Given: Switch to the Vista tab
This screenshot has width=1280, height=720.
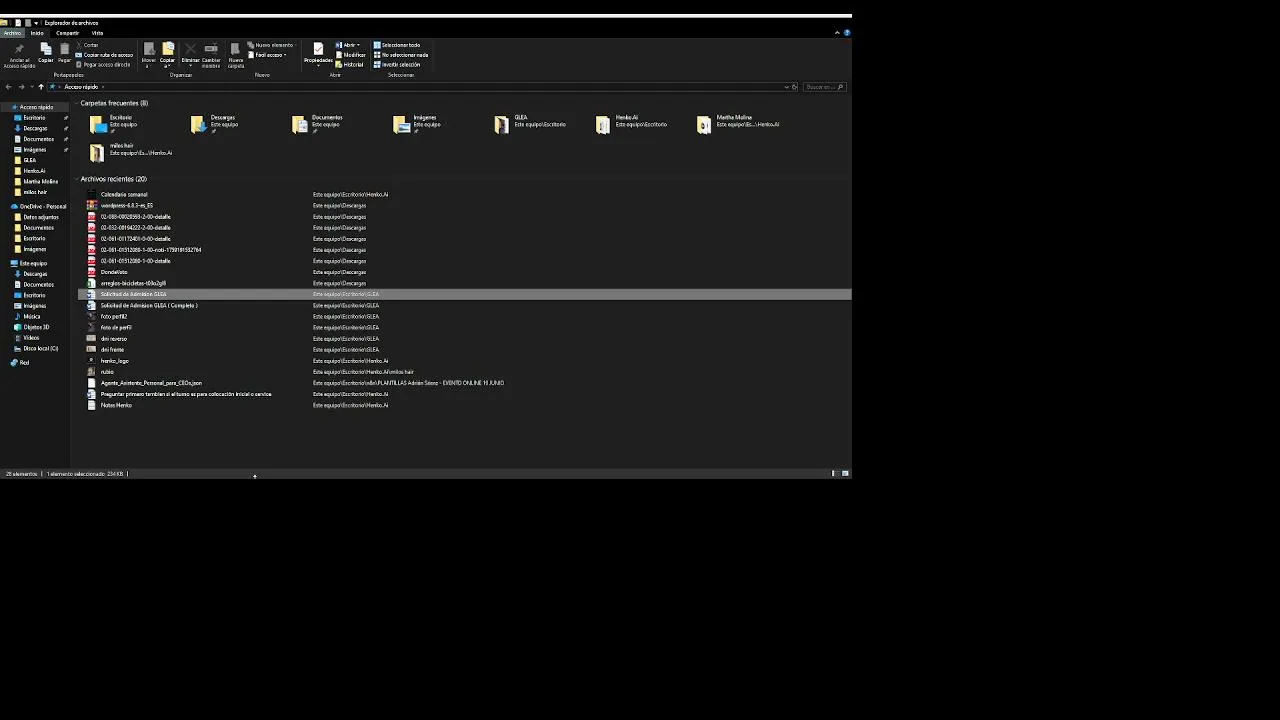Looking at the screenshot, I should pos(97,33).
